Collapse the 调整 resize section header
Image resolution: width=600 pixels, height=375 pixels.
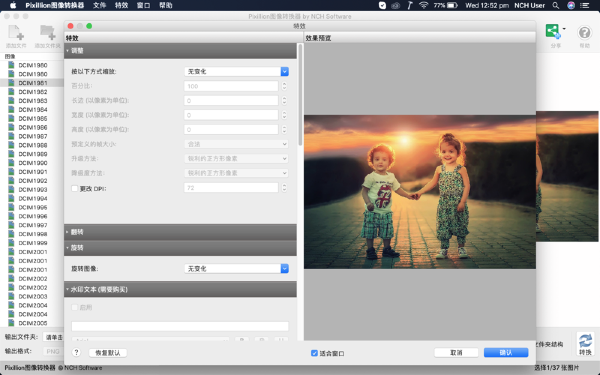pyautogui.click(x=180, y=51)
